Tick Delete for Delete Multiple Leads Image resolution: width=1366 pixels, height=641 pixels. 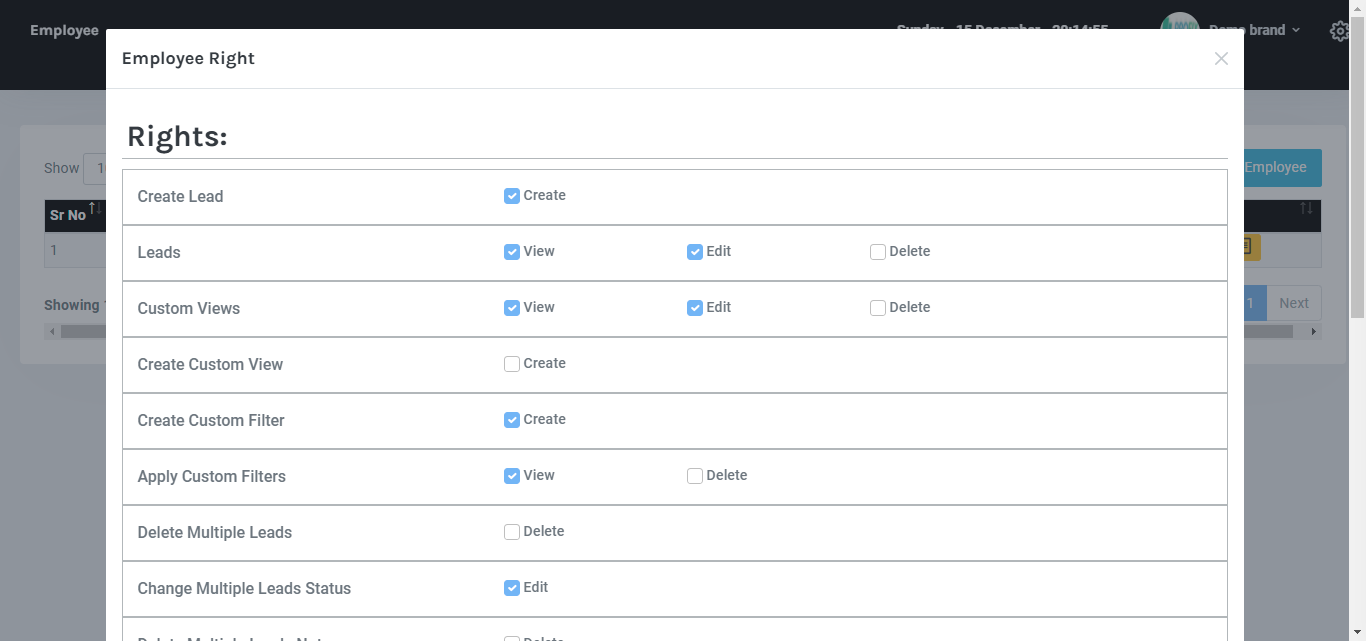click(x=512, y=532)
